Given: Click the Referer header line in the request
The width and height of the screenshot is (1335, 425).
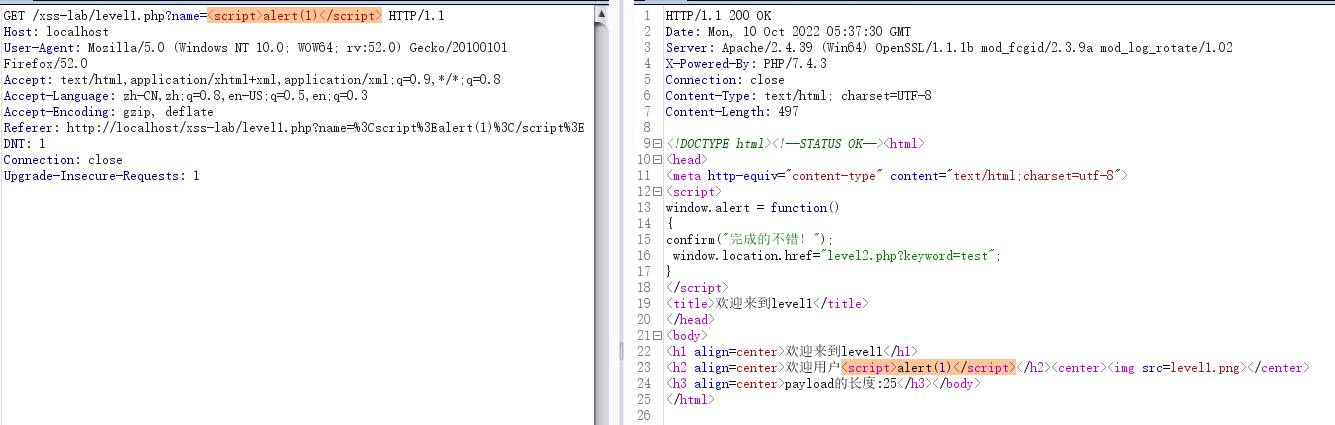Looking at the screenshot, I should coord(293,128).
